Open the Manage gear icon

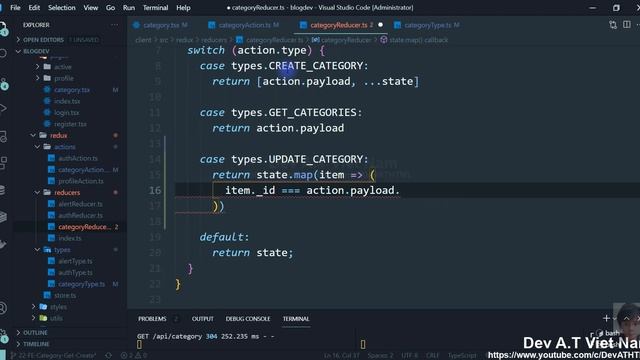3,336
